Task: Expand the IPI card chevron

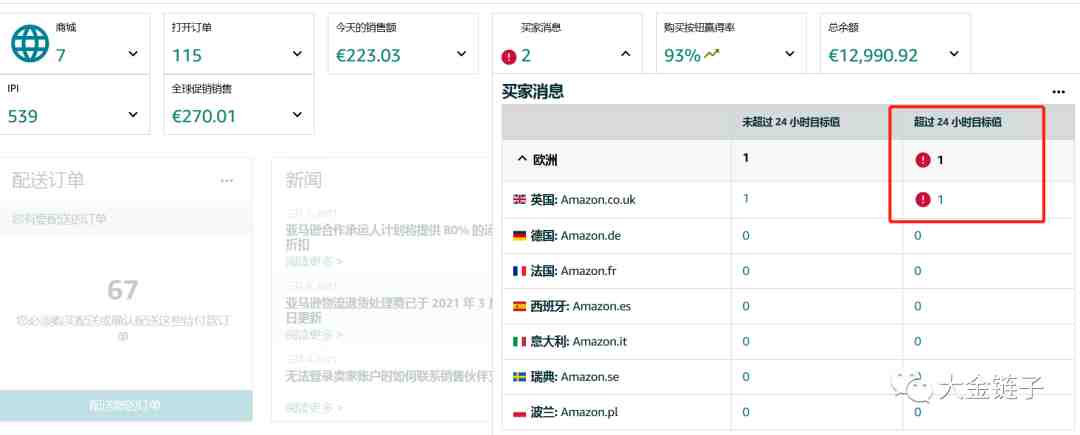Action: (x=133, y=114)
